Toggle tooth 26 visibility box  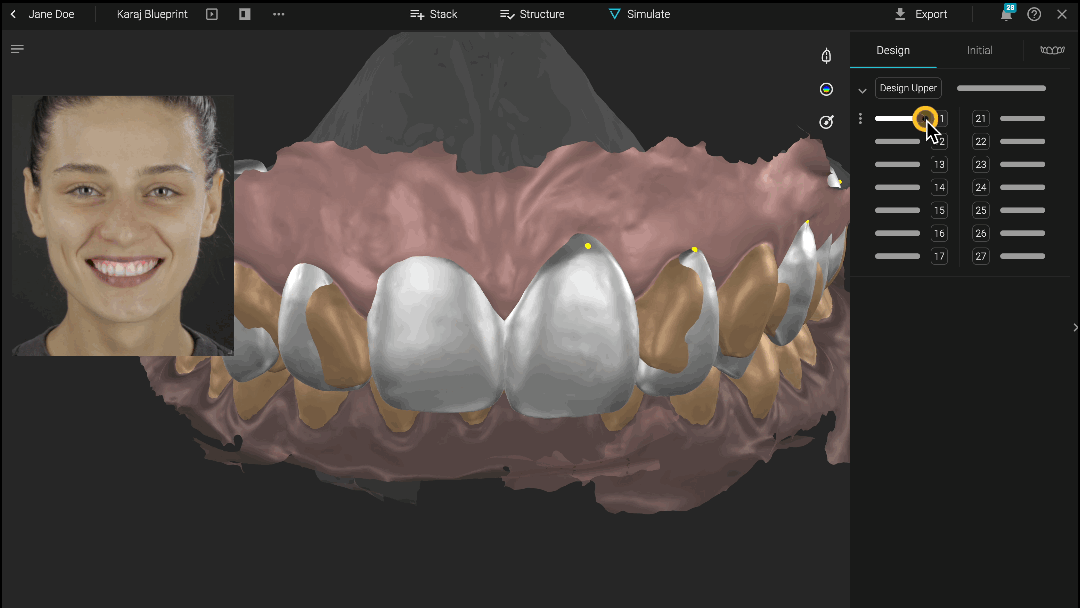click(x=981, y=233)
